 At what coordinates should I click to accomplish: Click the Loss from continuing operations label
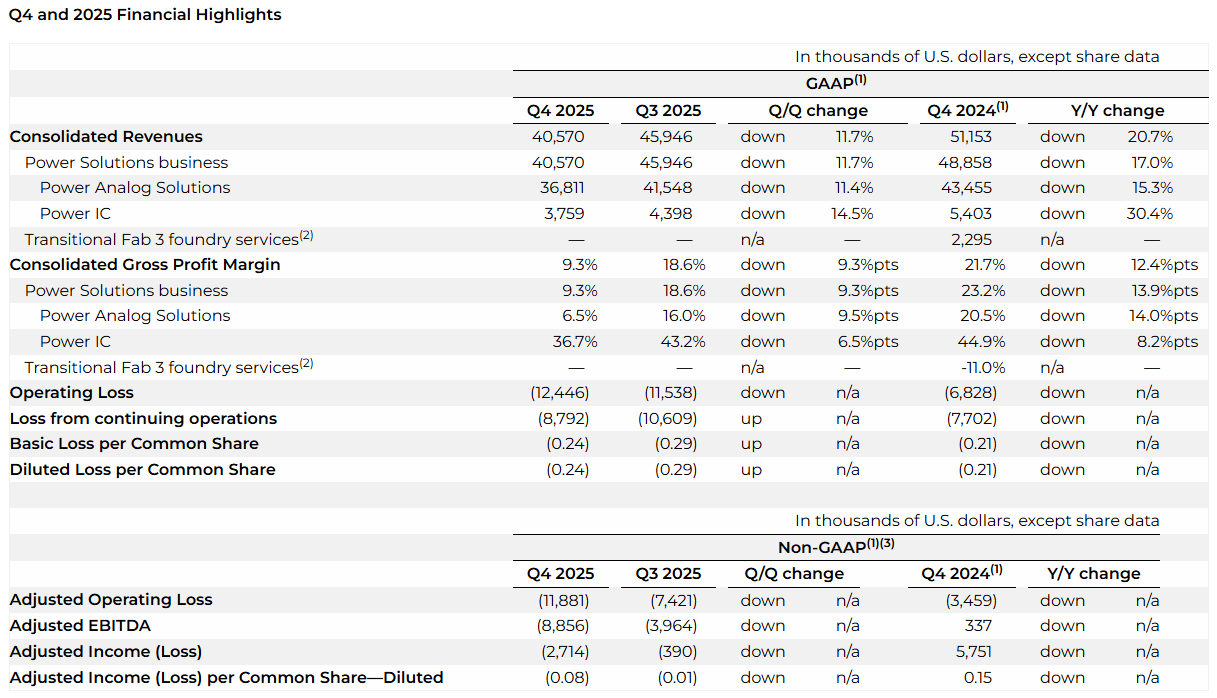pos(143,419)
